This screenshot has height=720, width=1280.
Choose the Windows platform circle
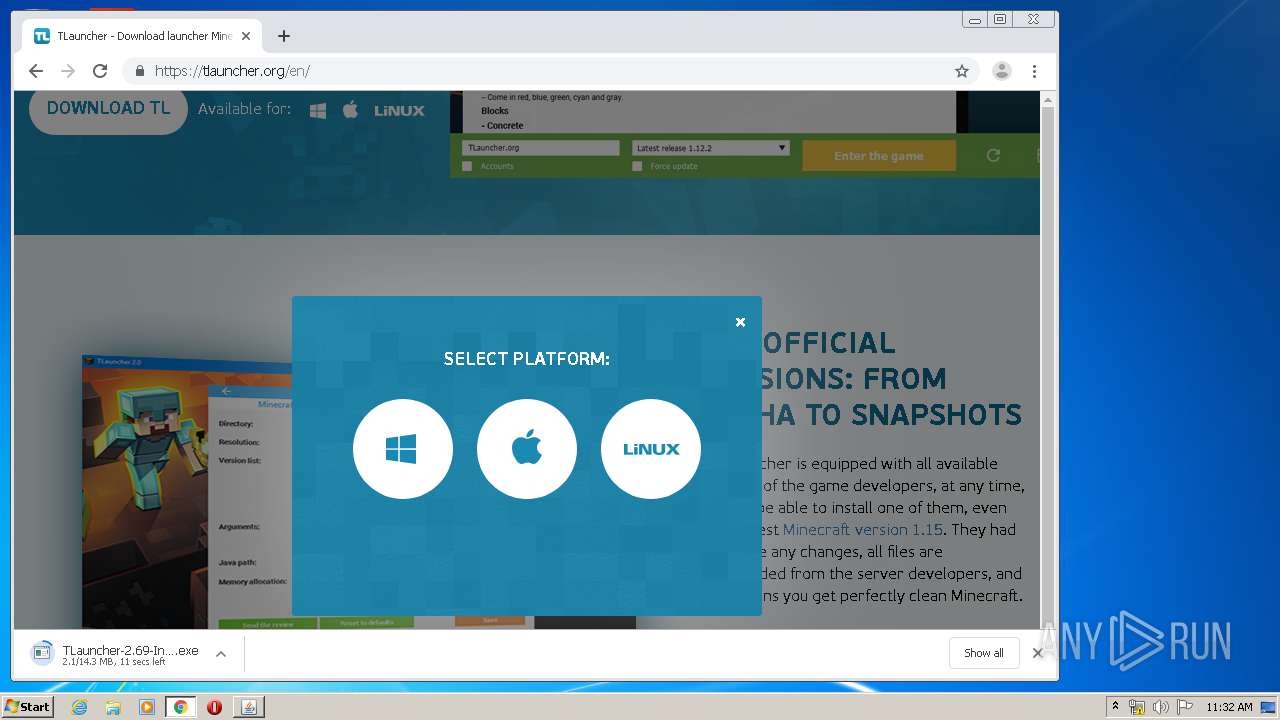(403, 449)
